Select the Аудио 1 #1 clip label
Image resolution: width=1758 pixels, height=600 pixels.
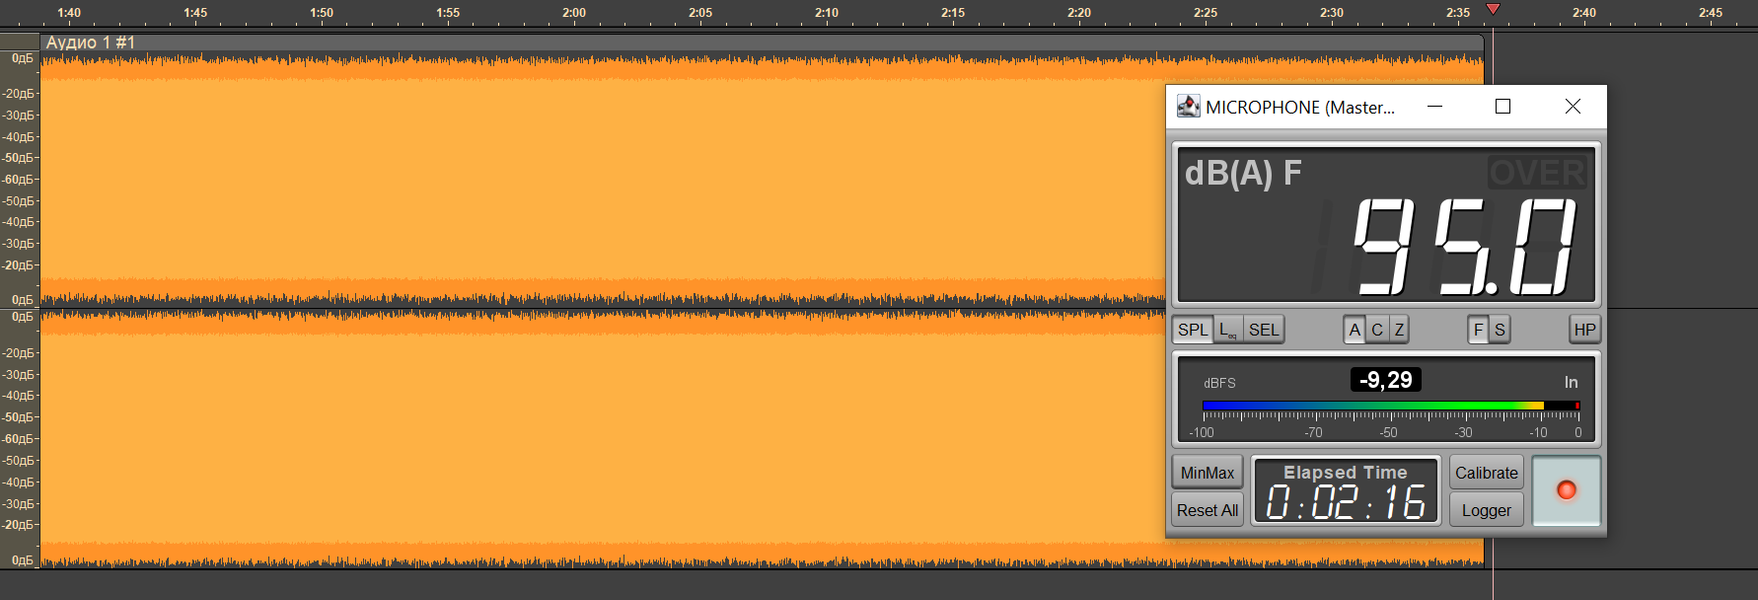point(90,42)
